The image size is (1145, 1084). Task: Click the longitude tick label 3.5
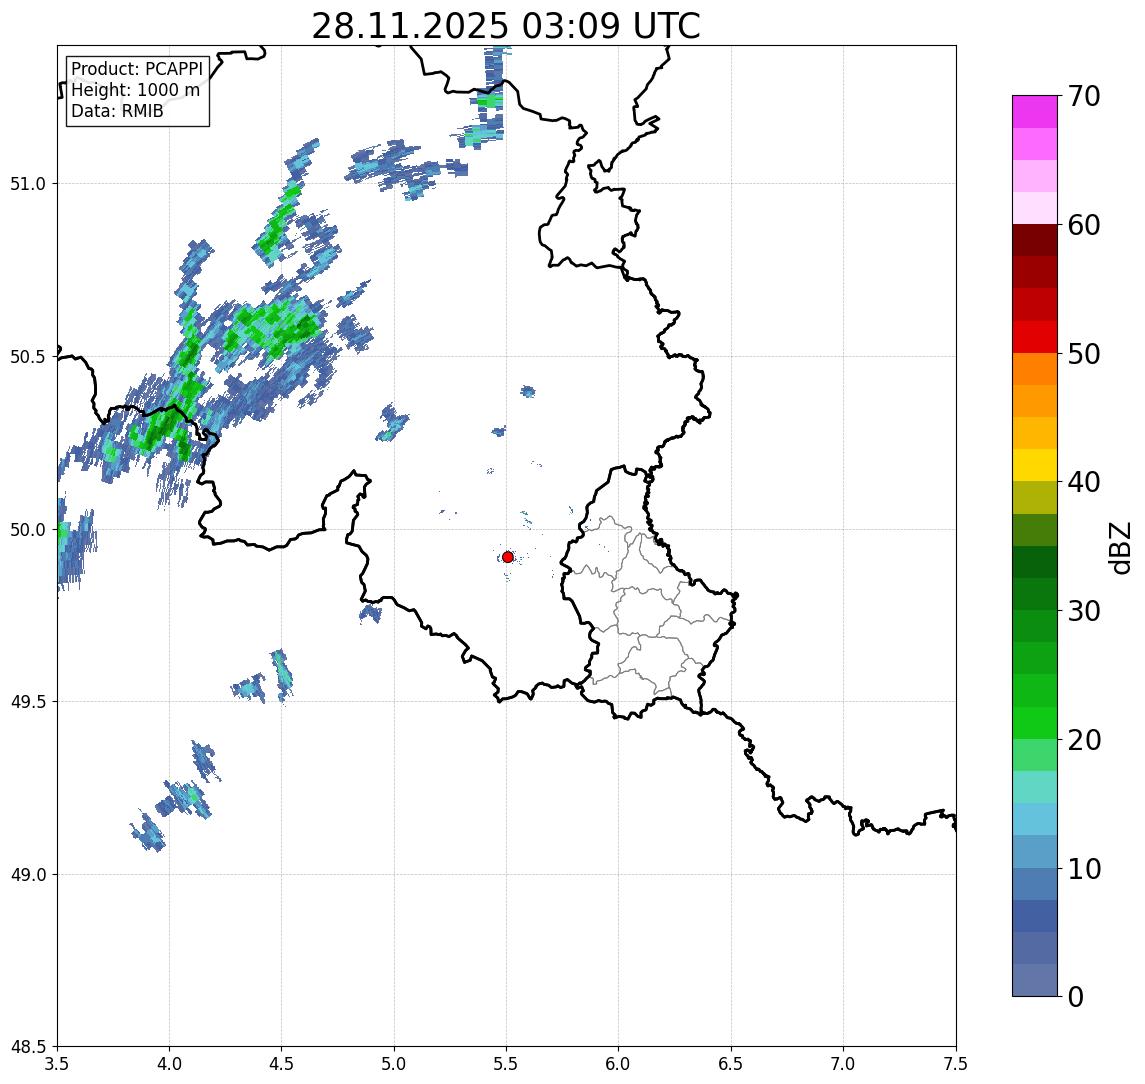57,1064
